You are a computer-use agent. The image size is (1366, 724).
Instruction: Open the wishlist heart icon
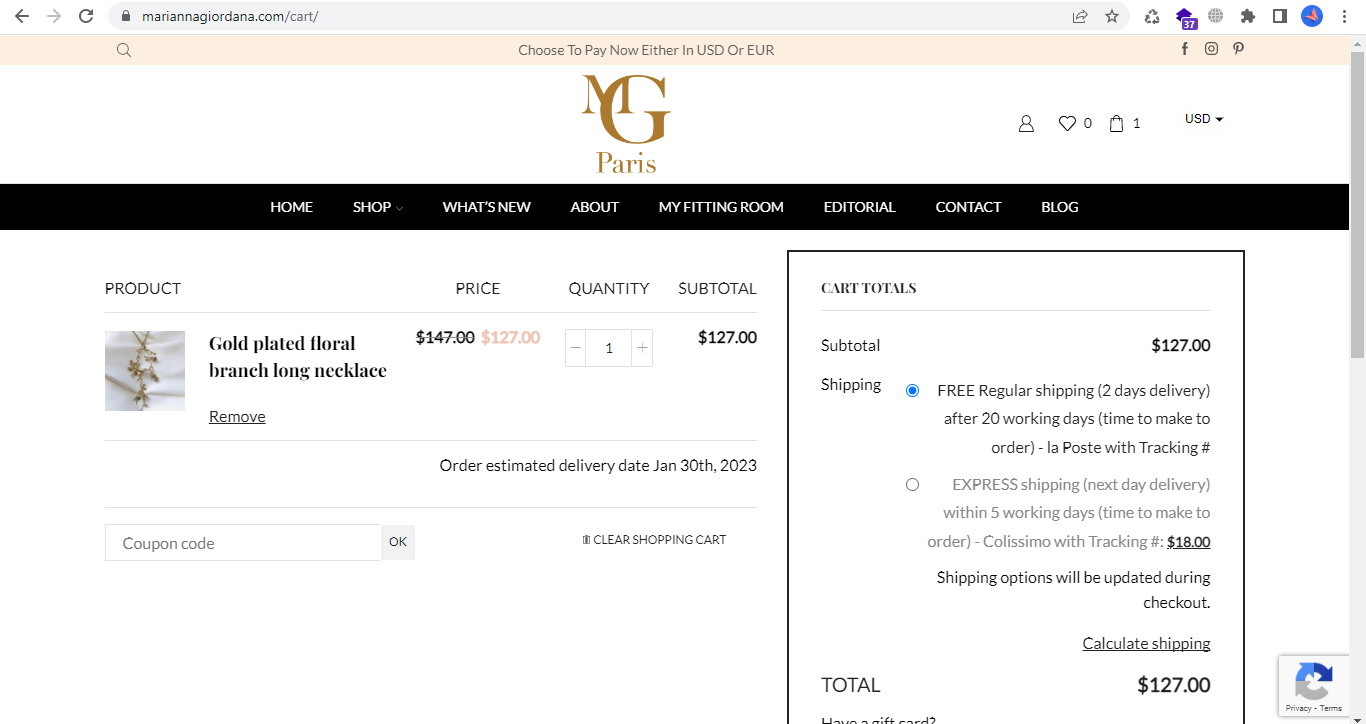(x=1067, y=124)
